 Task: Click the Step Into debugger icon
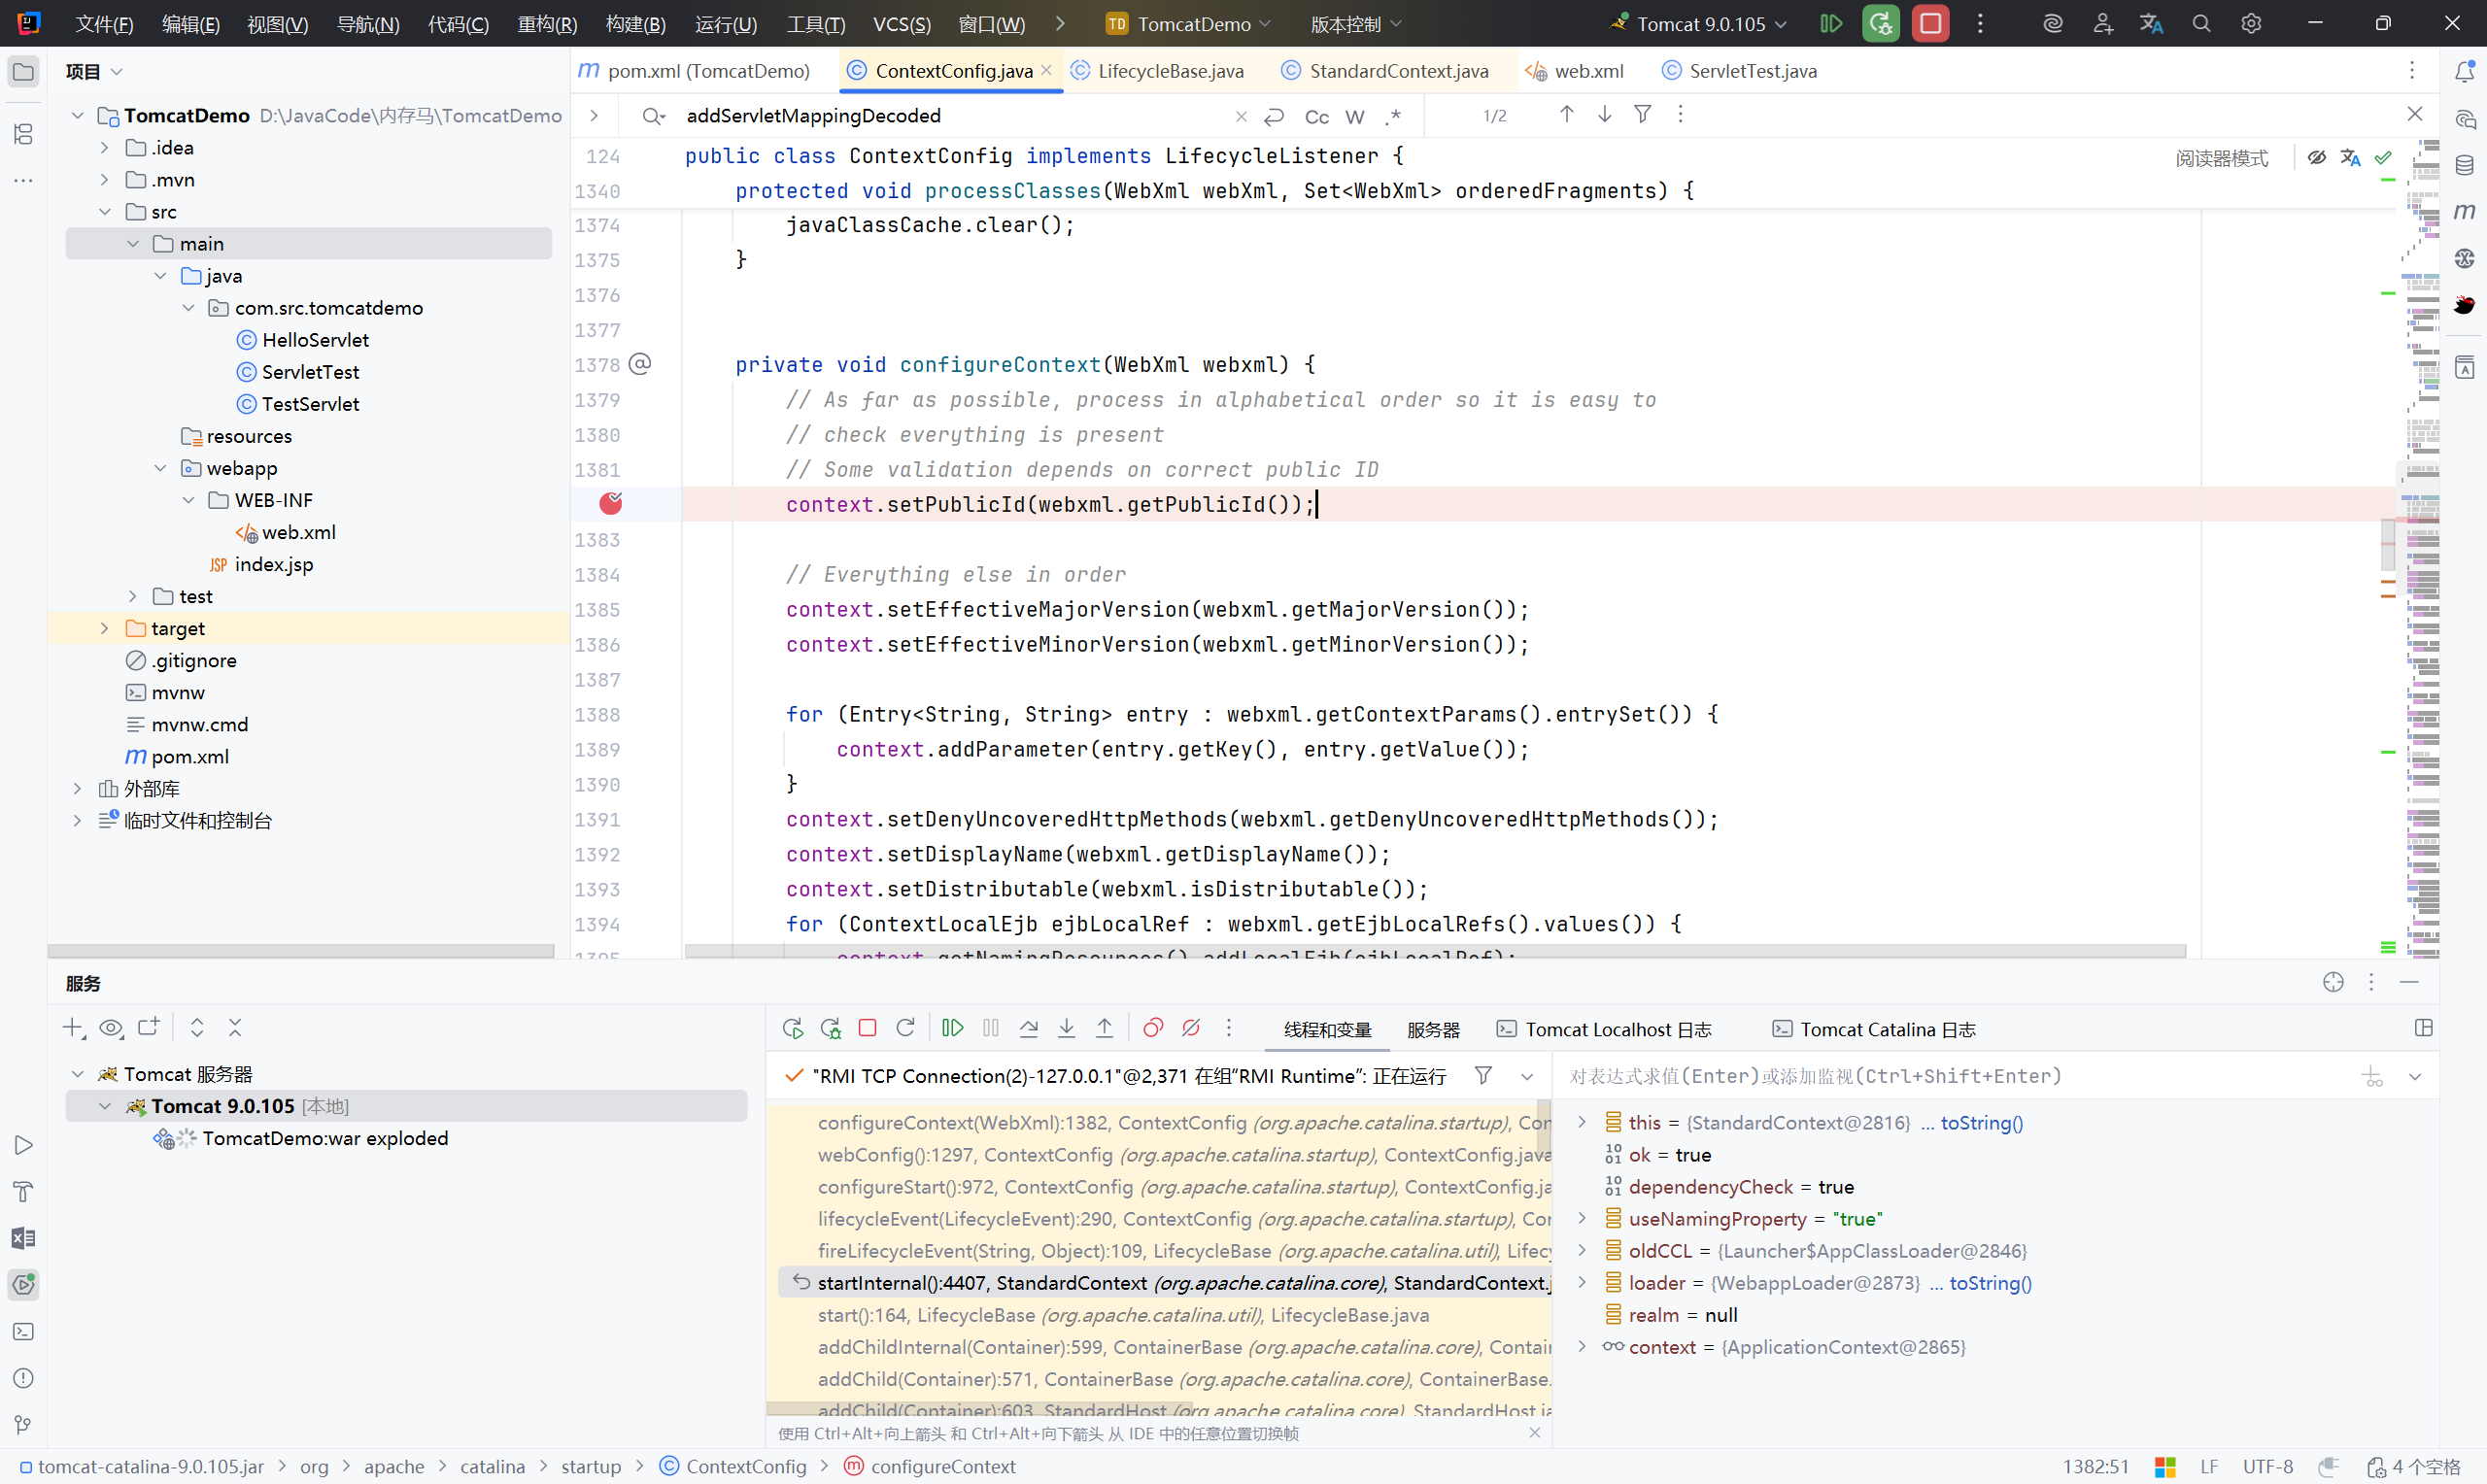tap(1066, 1028)
